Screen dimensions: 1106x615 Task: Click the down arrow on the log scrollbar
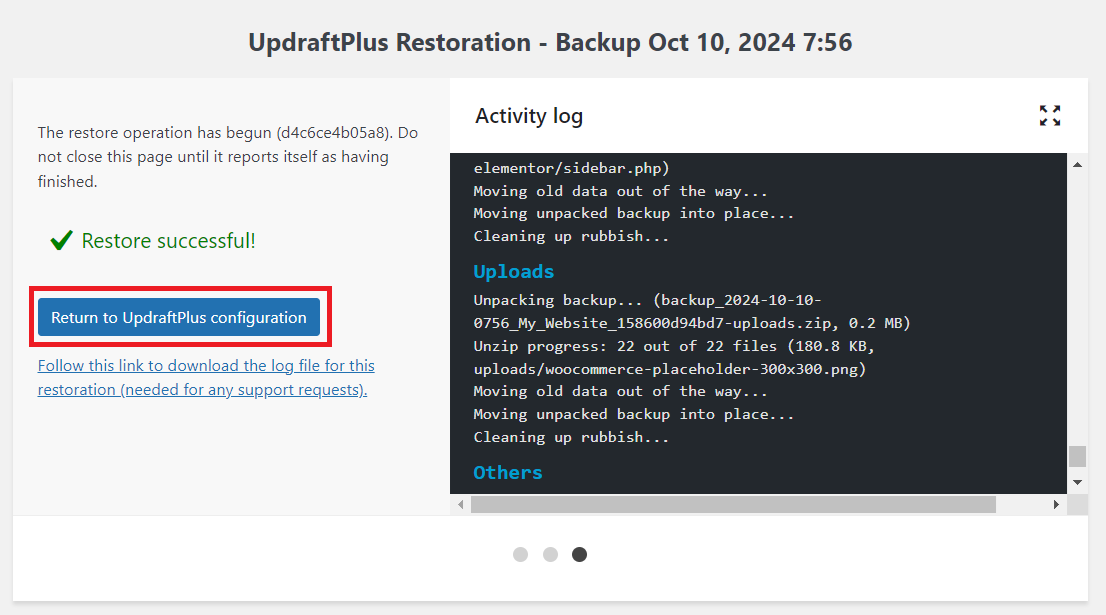pos(1077,481)
